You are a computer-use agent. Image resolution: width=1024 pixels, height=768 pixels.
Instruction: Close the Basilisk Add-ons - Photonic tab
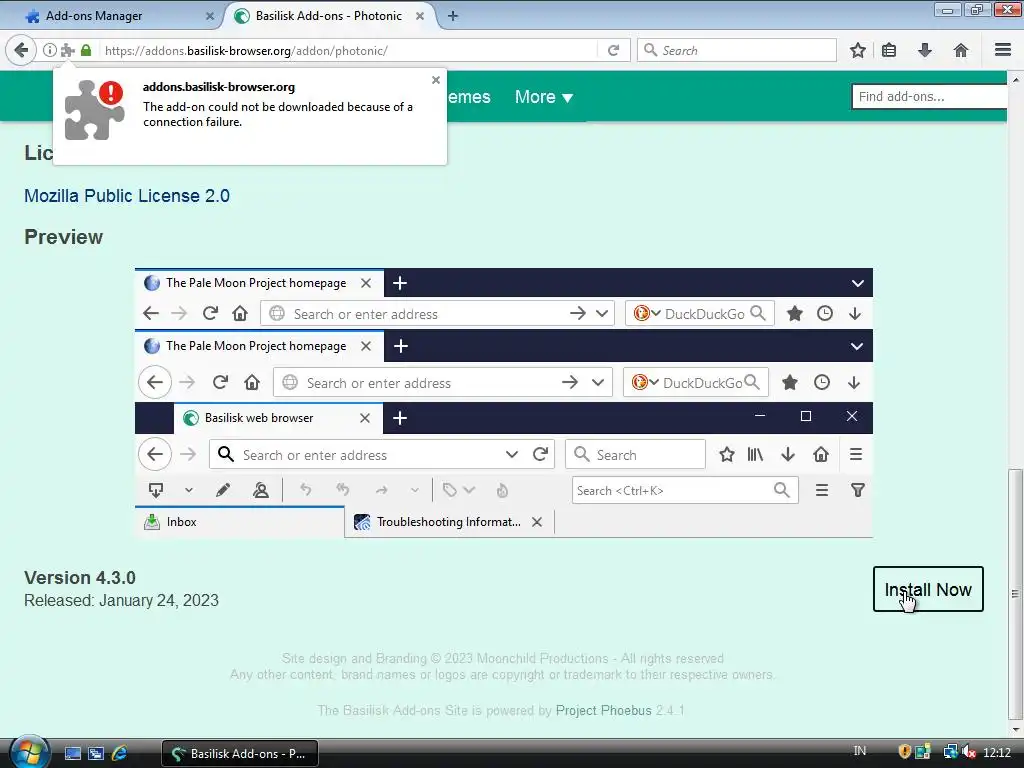click(420, 16)
